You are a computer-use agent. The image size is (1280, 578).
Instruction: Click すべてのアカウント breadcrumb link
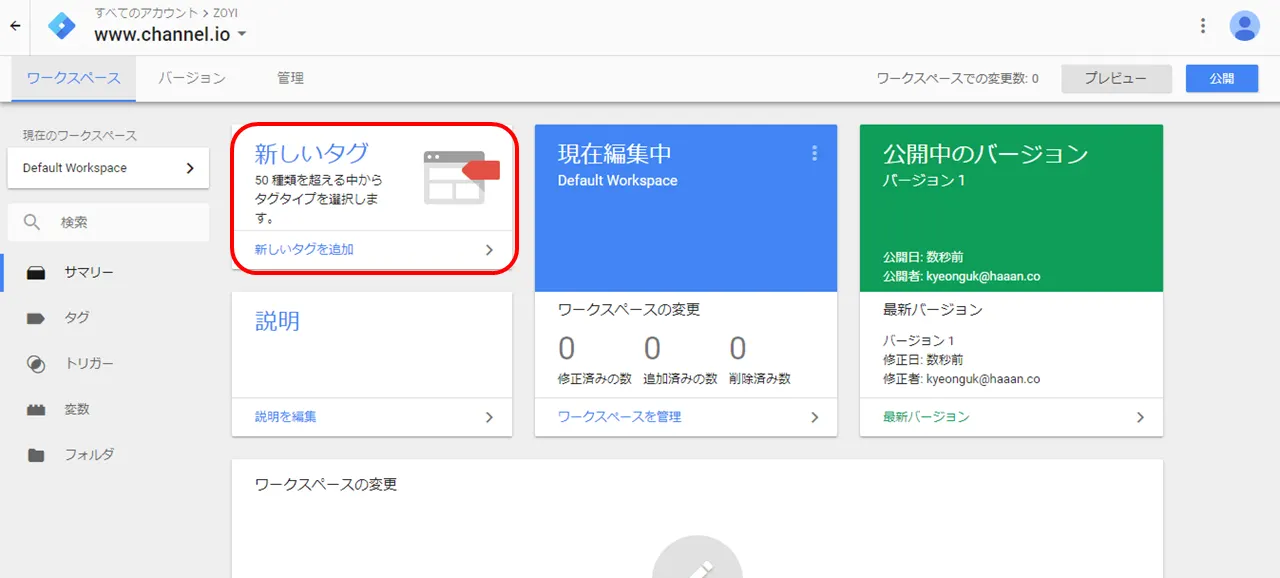click(147, 13)
